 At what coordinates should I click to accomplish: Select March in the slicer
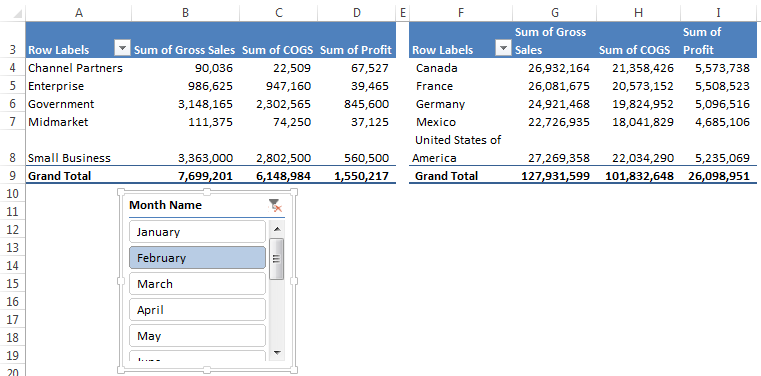coord(198,284)
